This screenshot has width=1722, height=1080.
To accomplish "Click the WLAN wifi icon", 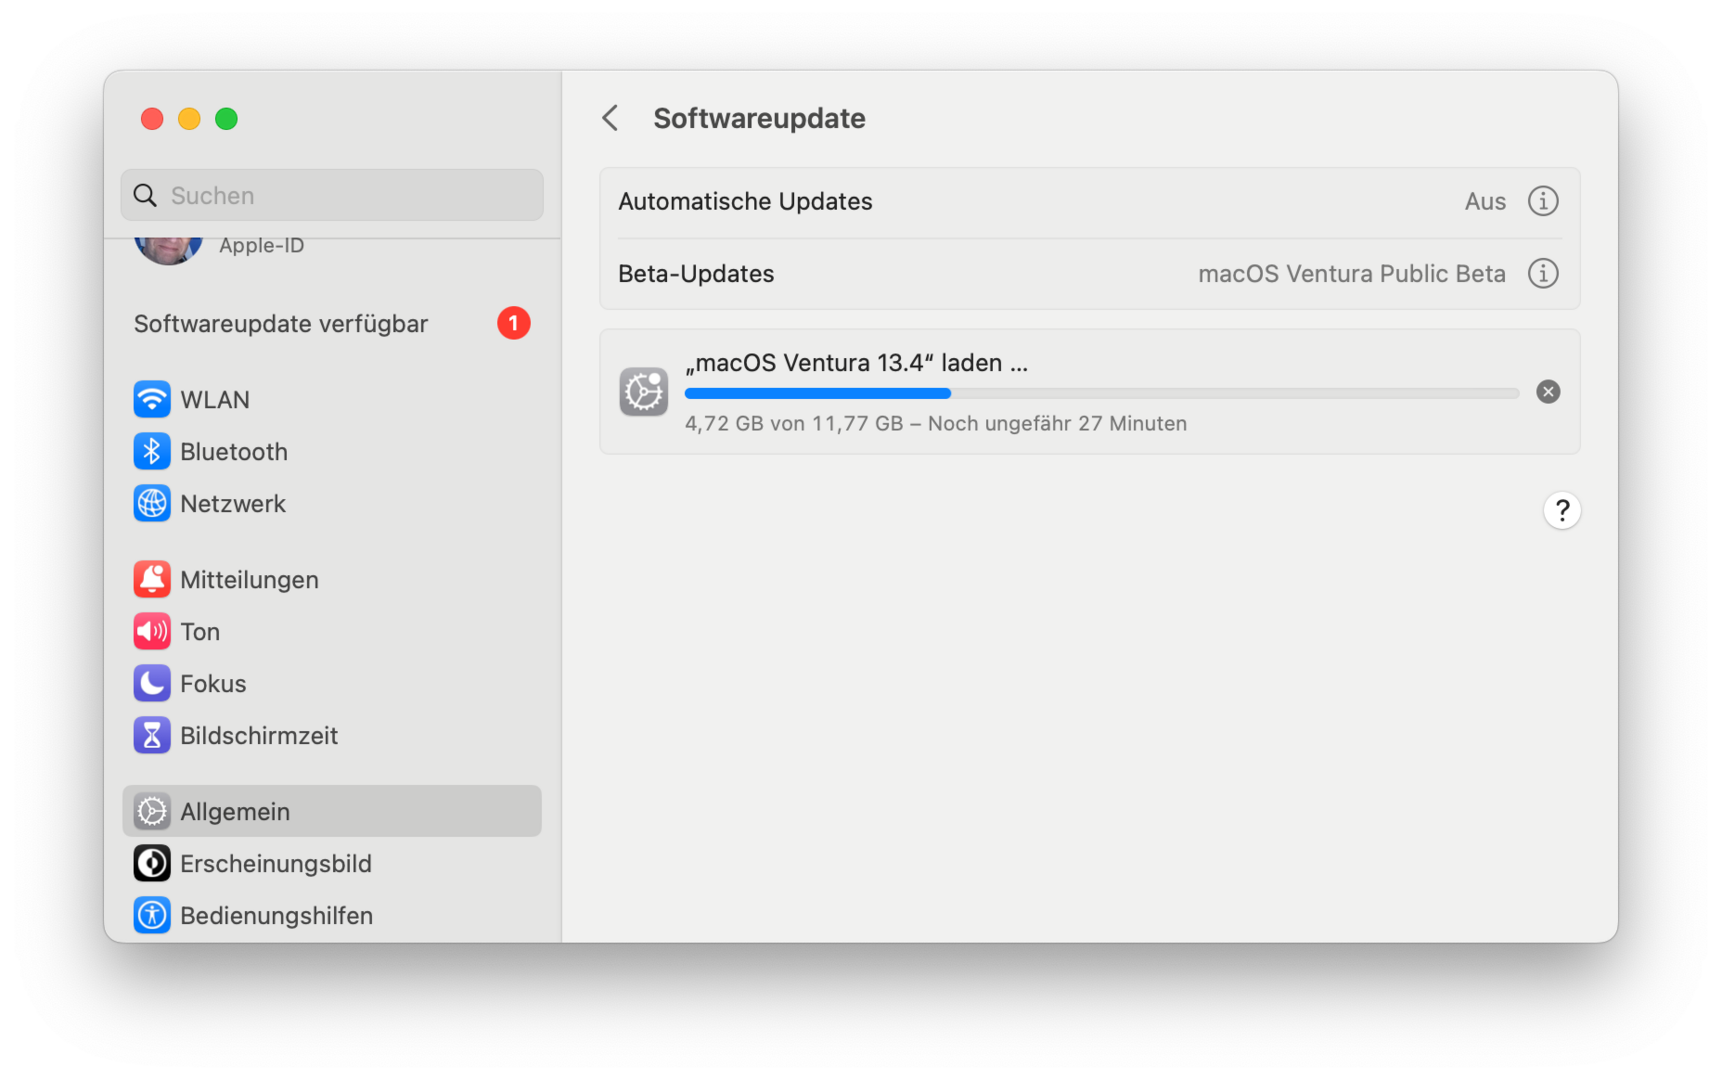I will pyautogui.click(x=152, y=399).
